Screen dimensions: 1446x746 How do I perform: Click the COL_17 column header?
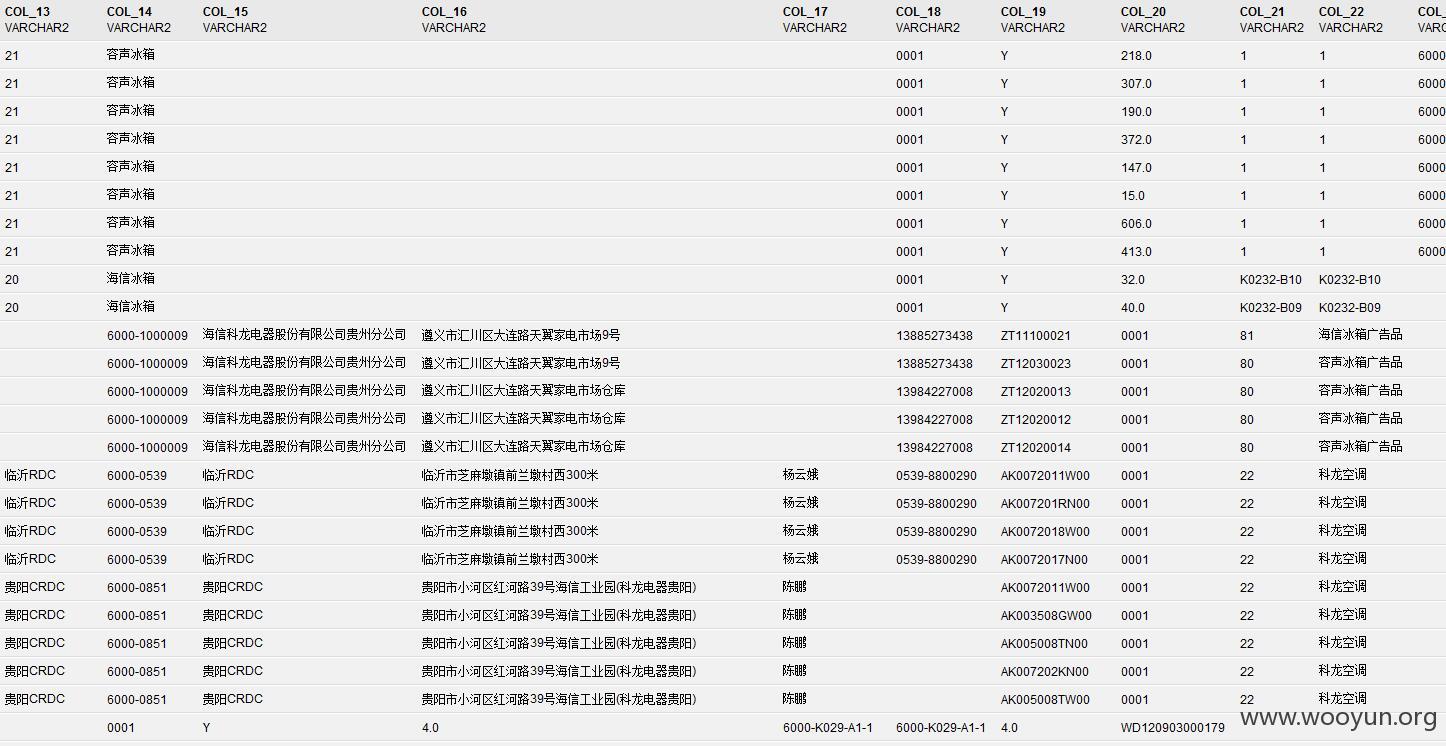tap(806, 12)
